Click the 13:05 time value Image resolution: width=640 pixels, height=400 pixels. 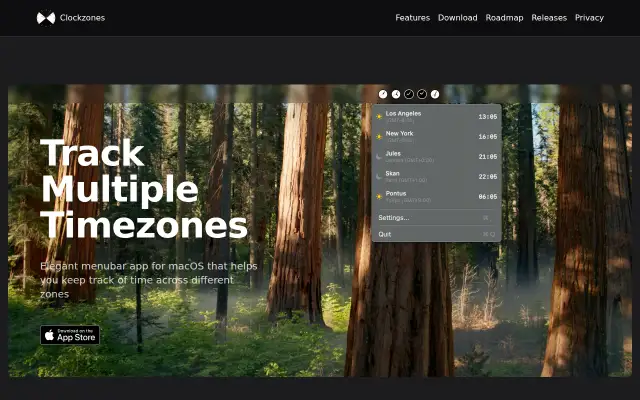[x=488, y=117]
